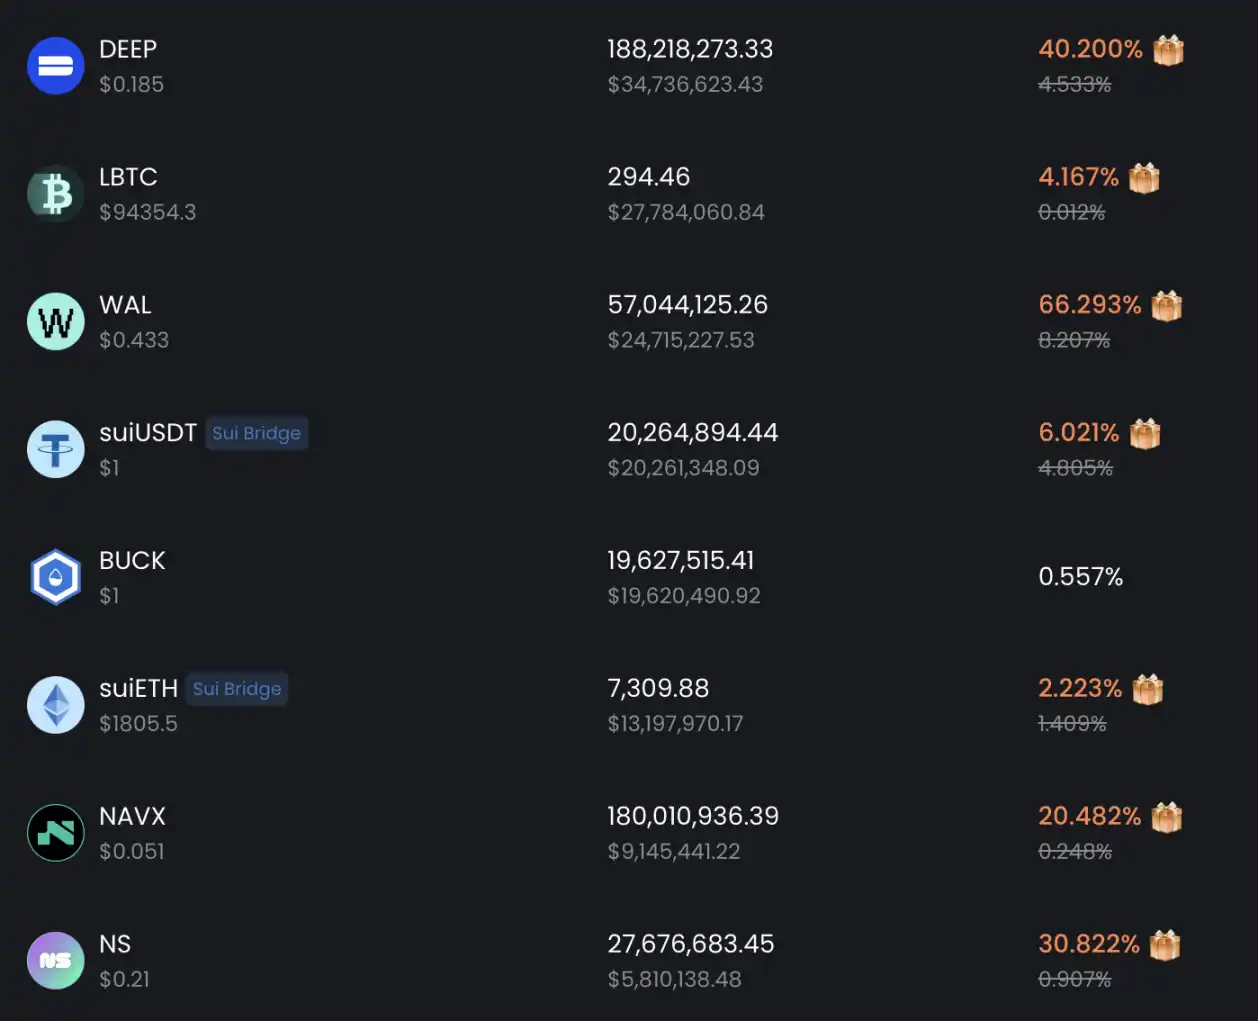Image resolution: width=1258 pixels, height=1021 pixels.
Task: Click the Sui Bridge badge next to suiUSDT
Action: point(256,433)
